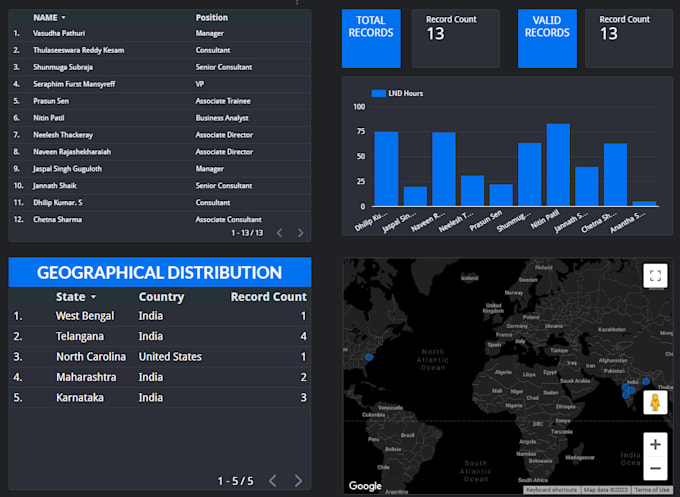Click the North Carolina map marker
Viewport: 680px width, 497px height.
[x=369, y=357]
